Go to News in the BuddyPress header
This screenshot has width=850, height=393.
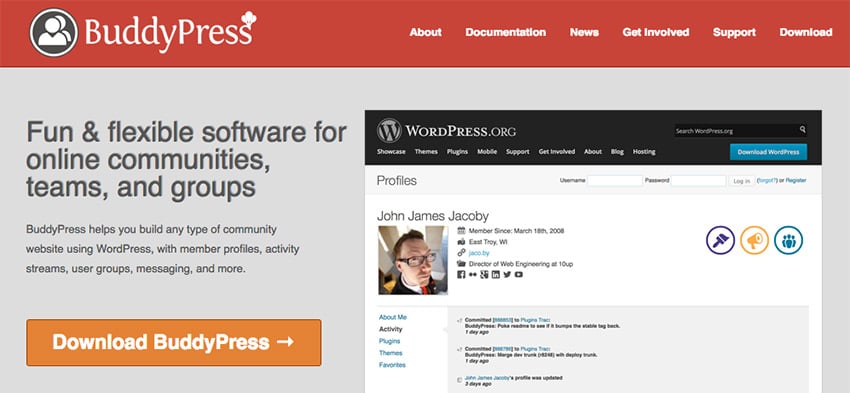point(584,33)
